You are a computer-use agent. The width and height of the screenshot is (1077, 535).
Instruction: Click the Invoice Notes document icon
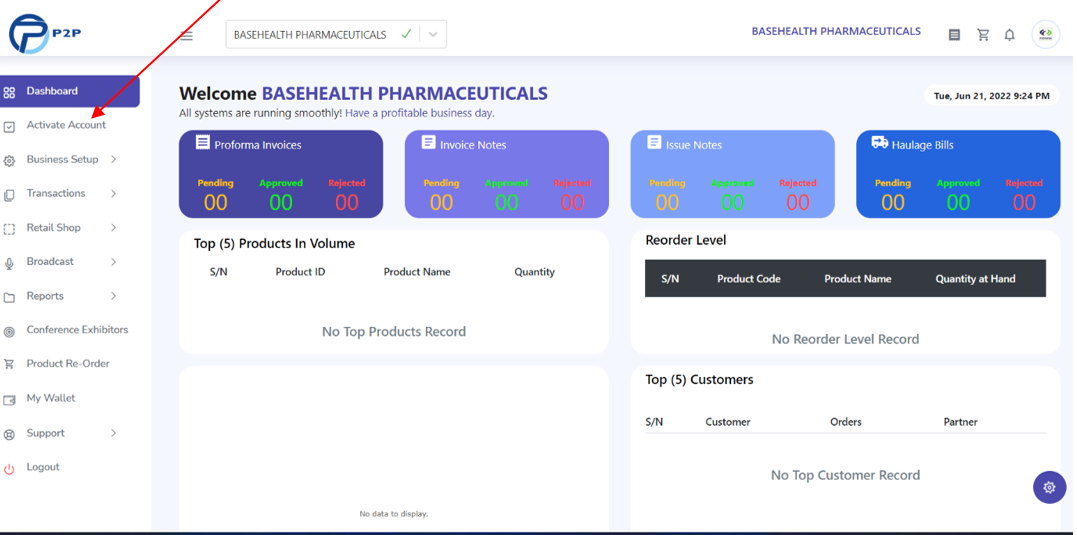coord(429,142)
